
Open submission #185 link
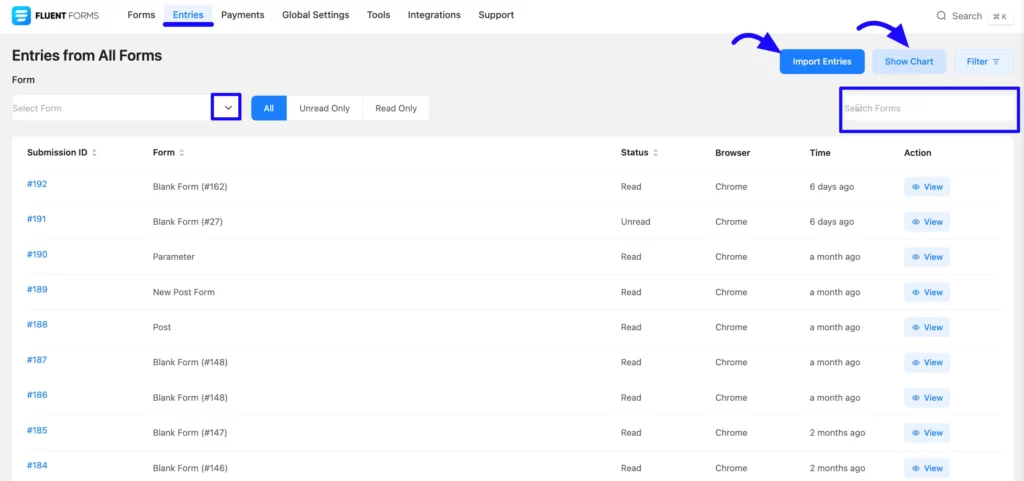click(x=37, y=431)
